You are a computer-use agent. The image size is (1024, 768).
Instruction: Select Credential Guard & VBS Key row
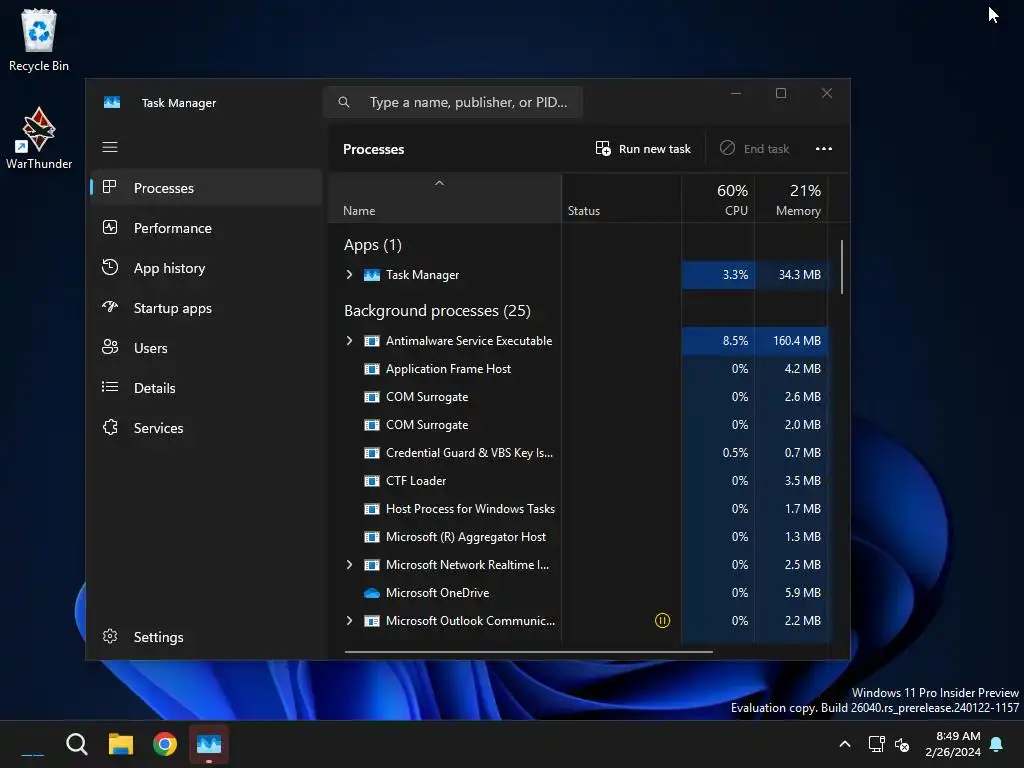(578, 453)
